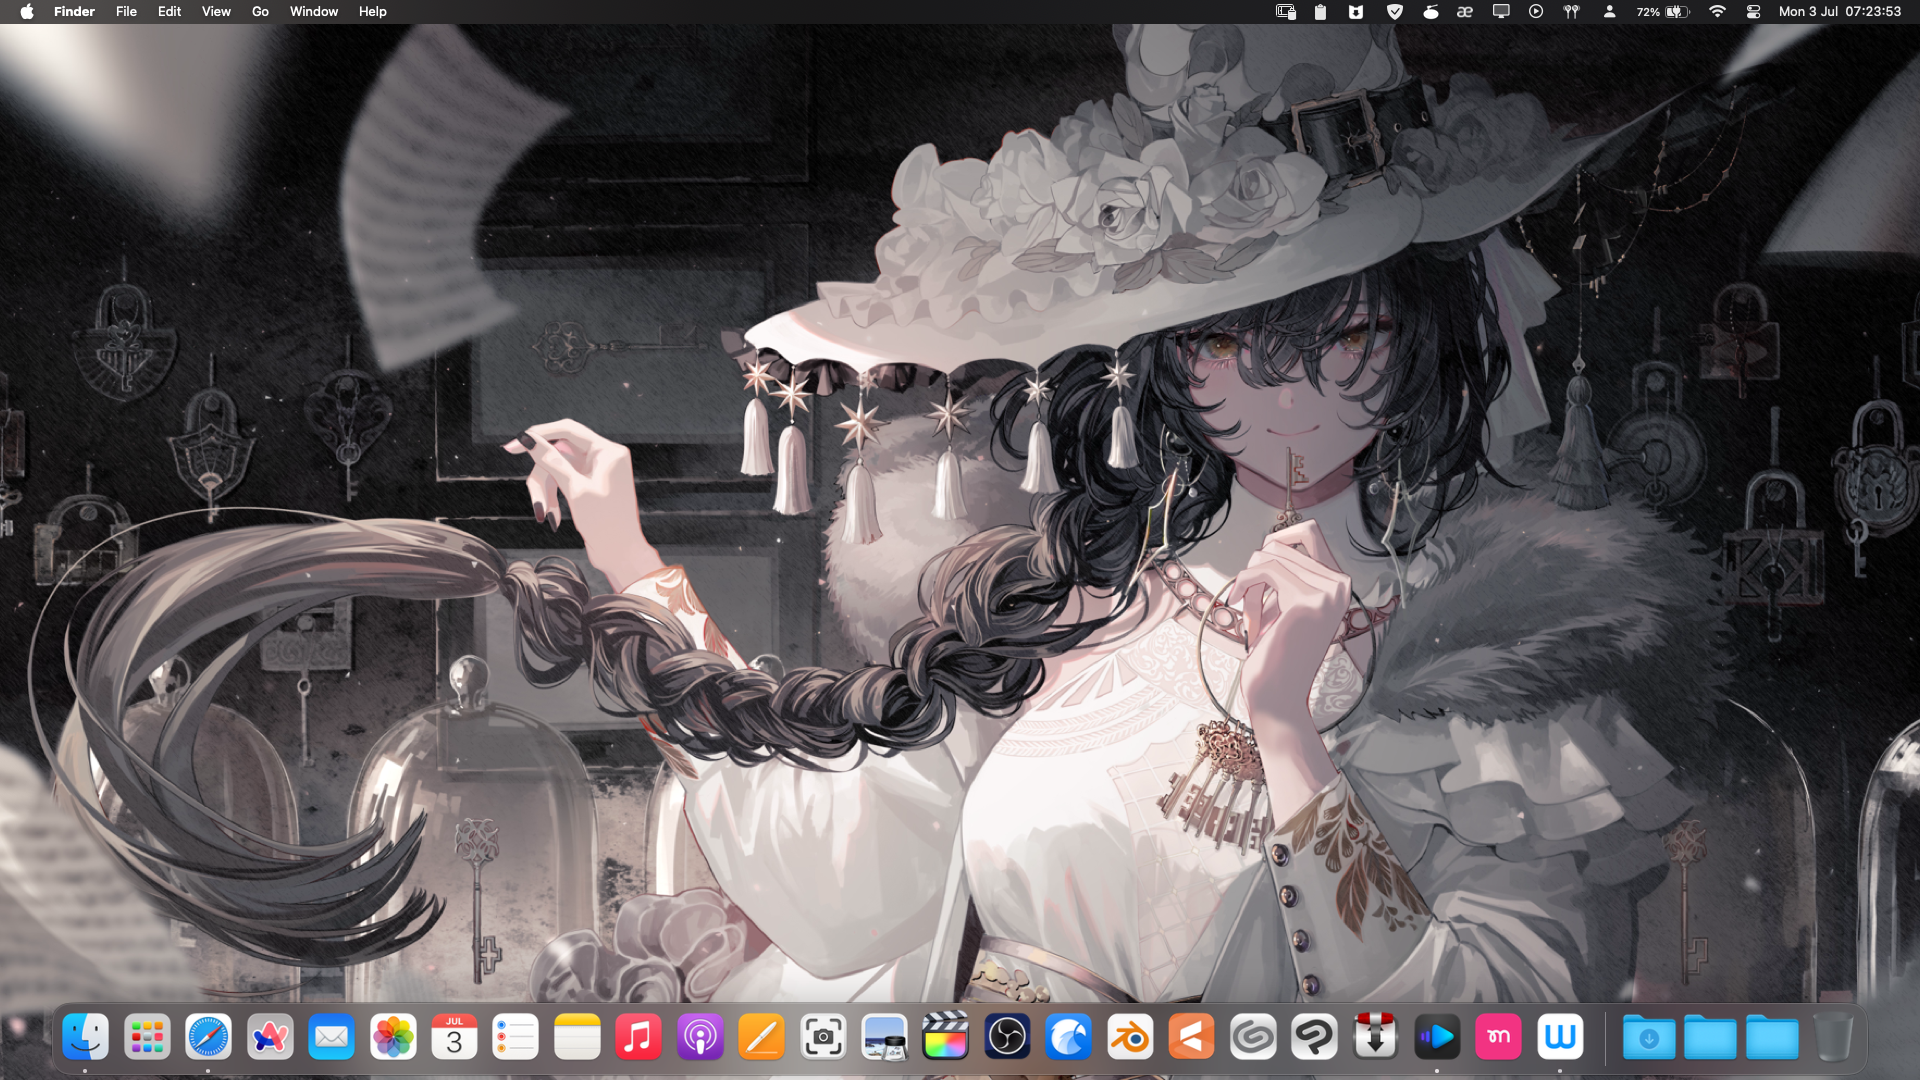
Task: Open Blender from the Dock
Action: pyautogui.click(x=1130, y=1038)
